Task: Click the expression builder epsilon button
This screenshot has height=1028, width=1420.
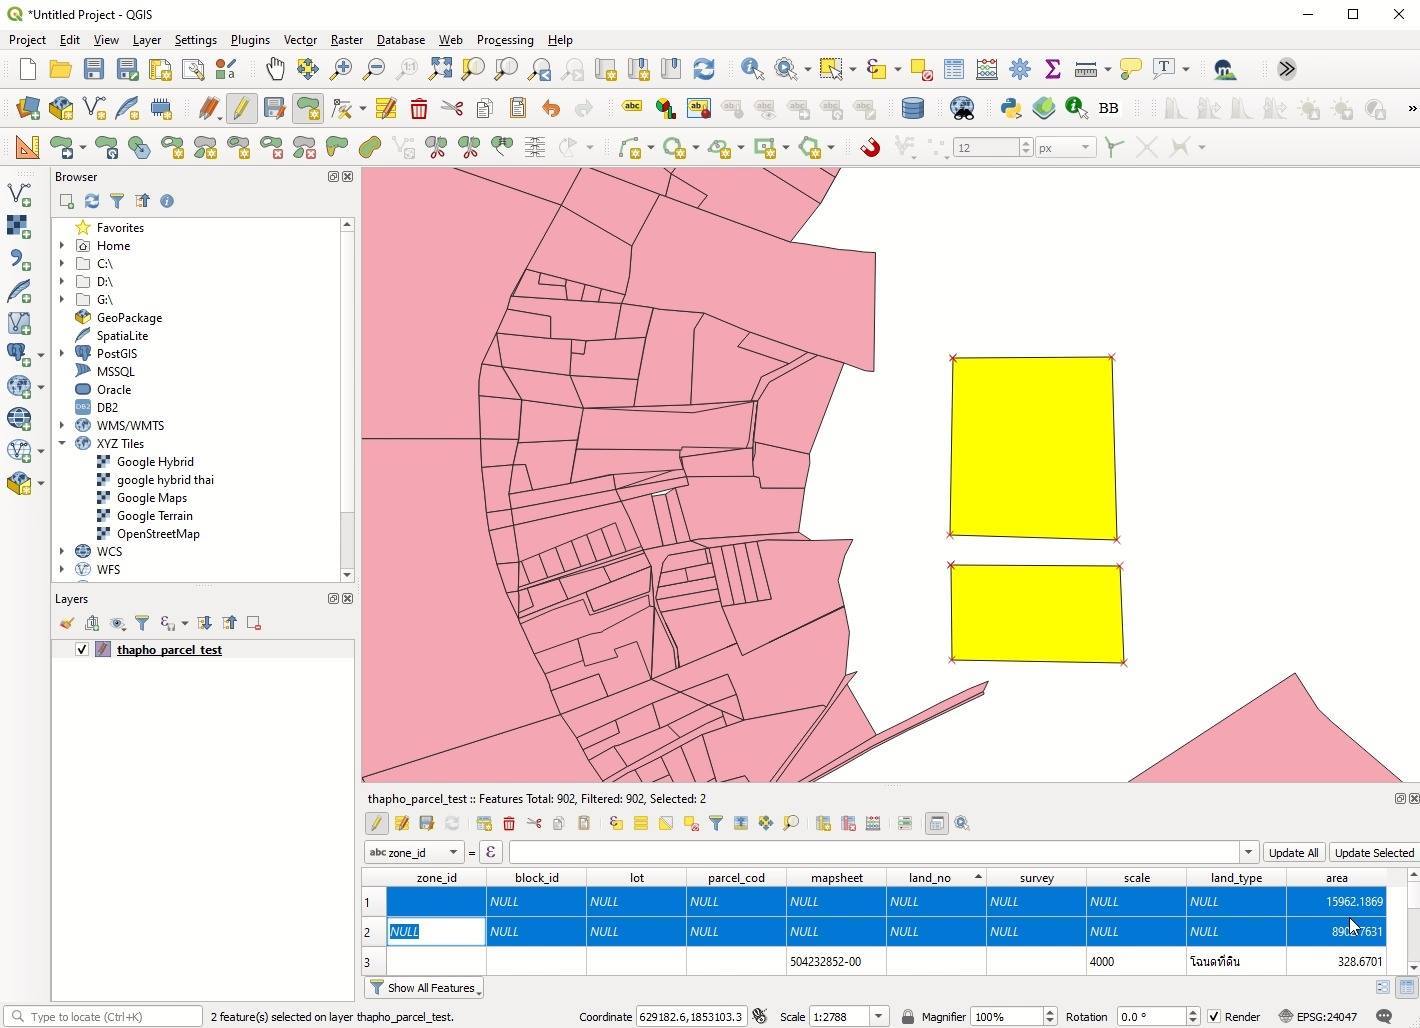Action: click(x=490, y=852)
